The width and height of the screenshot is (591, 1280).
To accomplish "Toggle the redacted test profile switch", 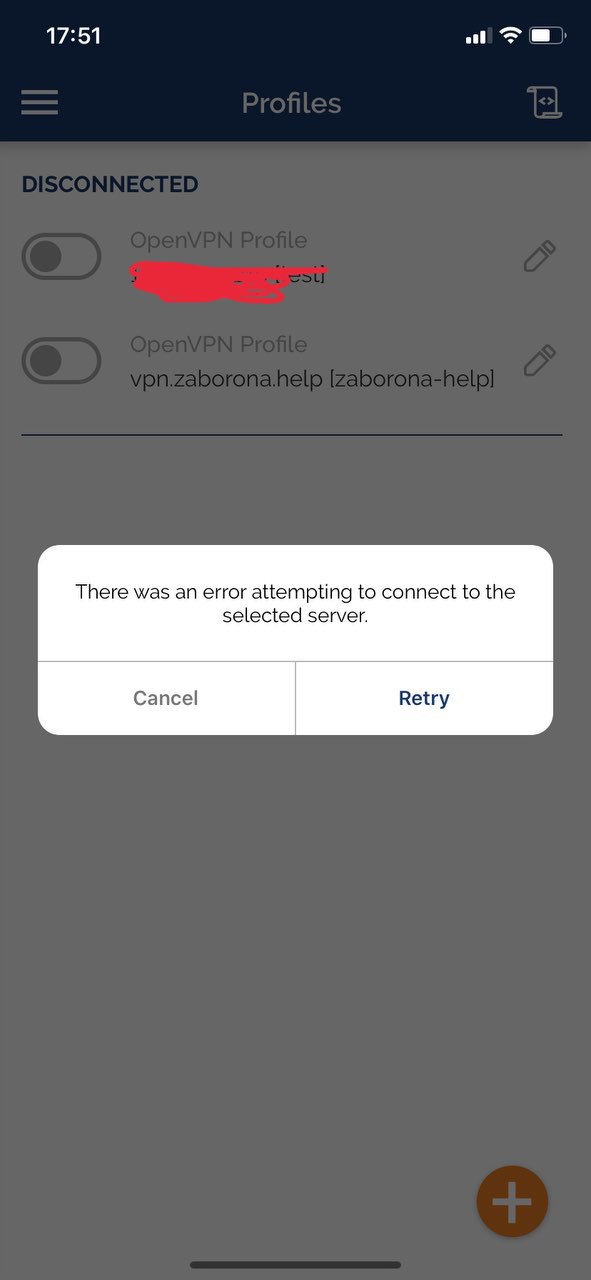I will point(61,257).
